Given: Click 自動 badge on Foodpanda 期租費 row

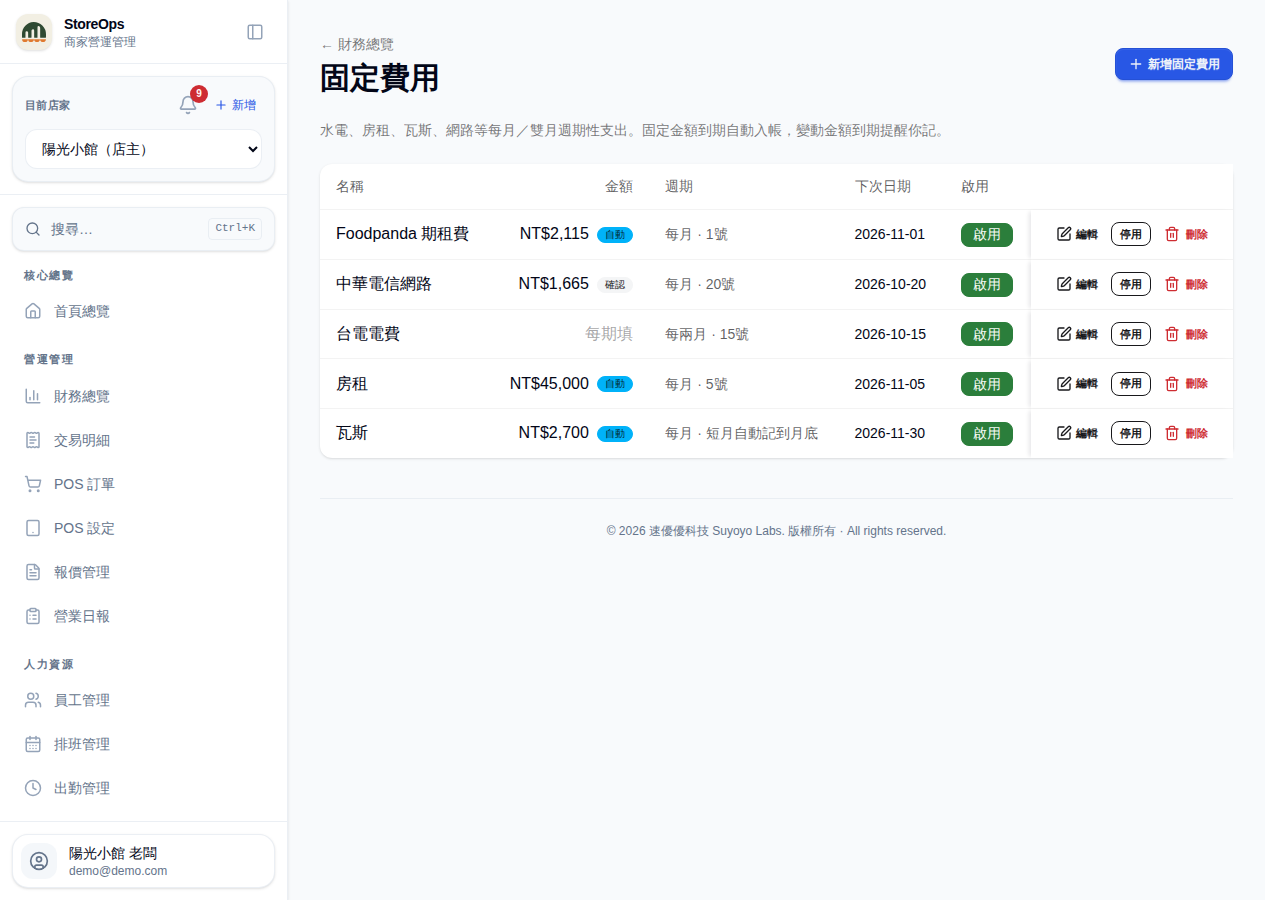Looking at the screenshot, I should (615, 235).
